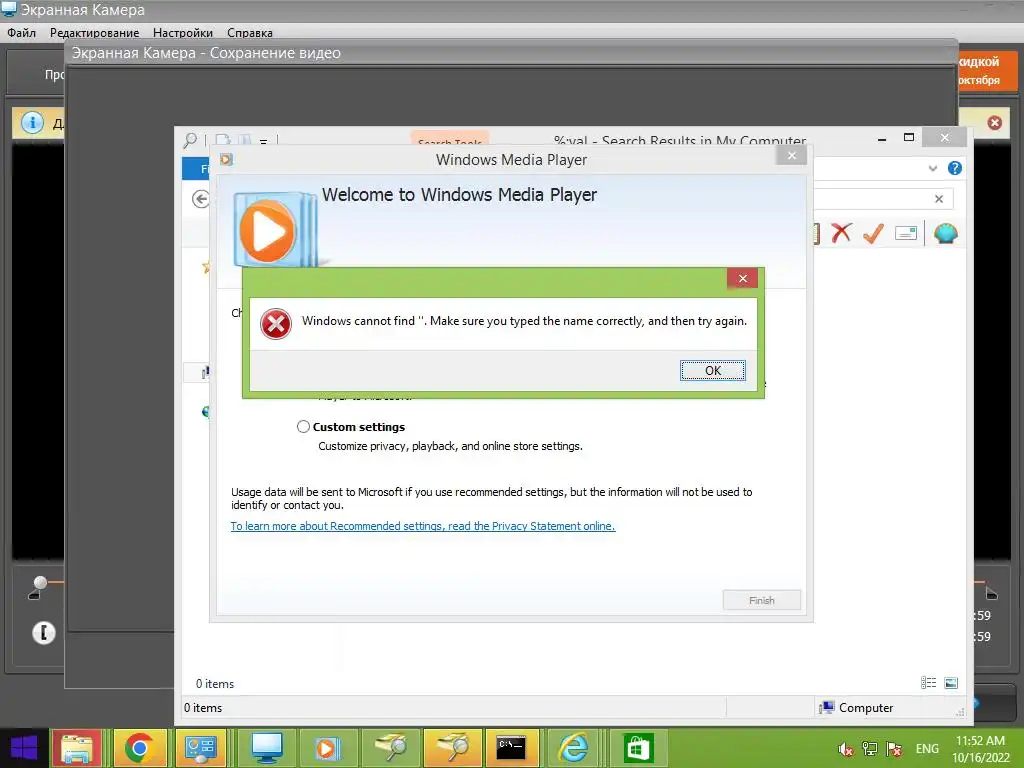The height and width of the screenshot is (768, 1024).
Task: Click the magnifier icon in Explorer title bar
Action: click(x=190, y=139)
